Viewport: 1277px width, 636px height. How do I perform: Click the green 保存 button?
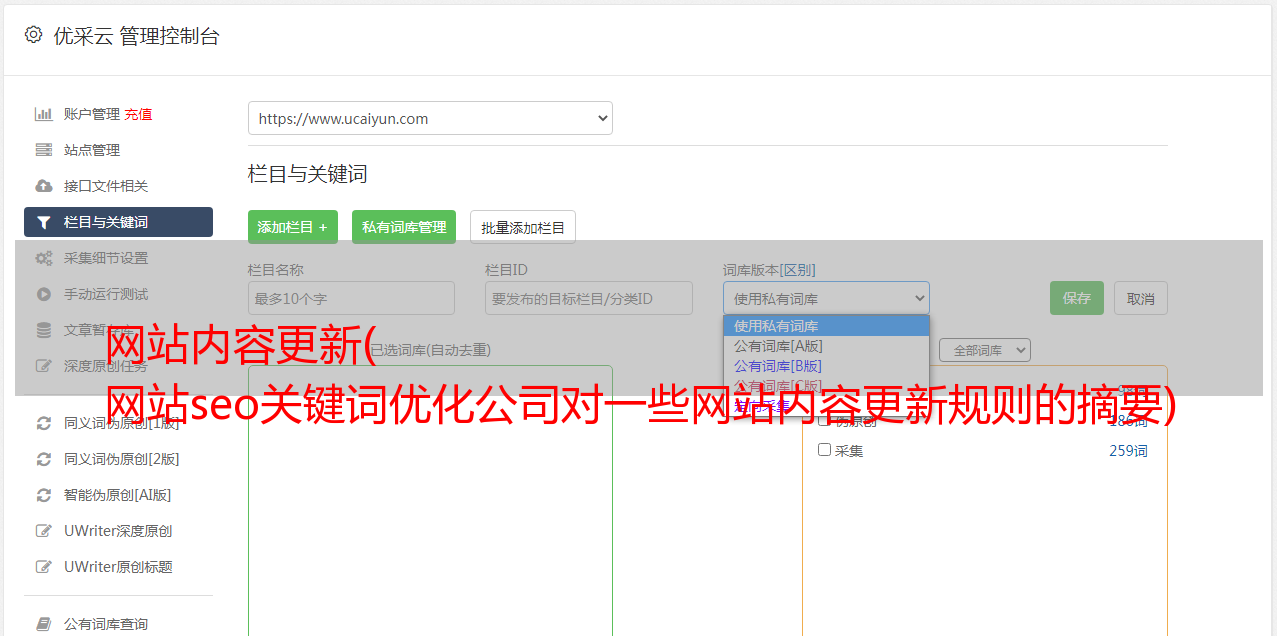[1077, 298]
